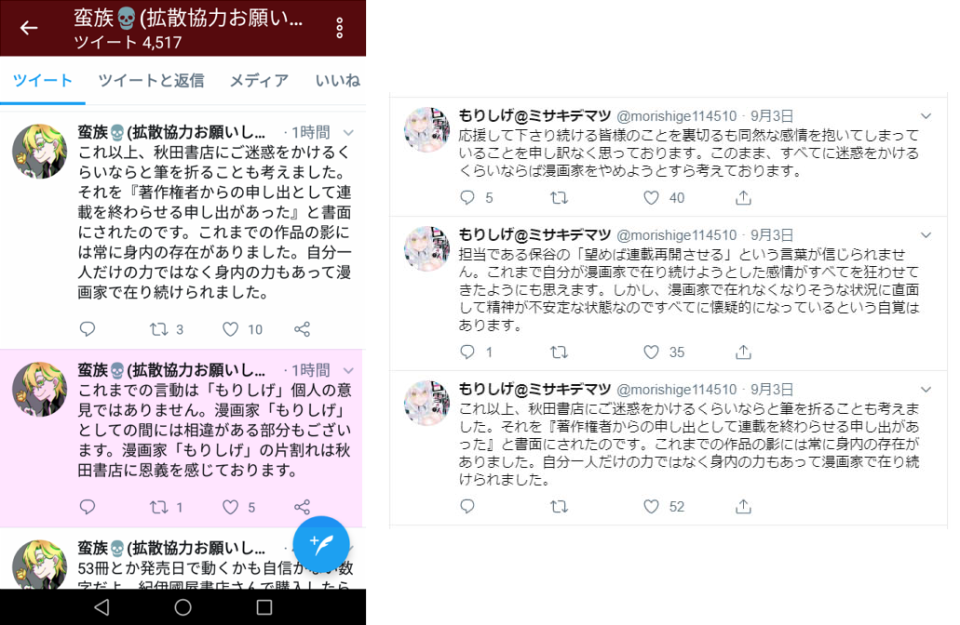
Task: Tap the back arrow in the header
Action: point(28,28)
